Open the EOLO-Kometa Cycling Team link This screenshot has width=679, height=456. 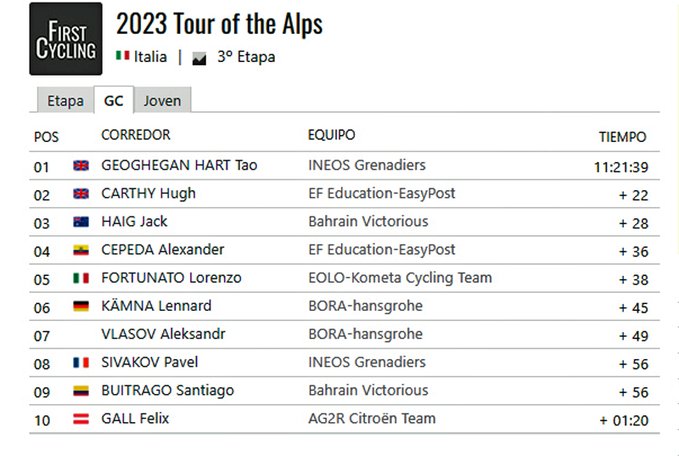pos(399,278)
